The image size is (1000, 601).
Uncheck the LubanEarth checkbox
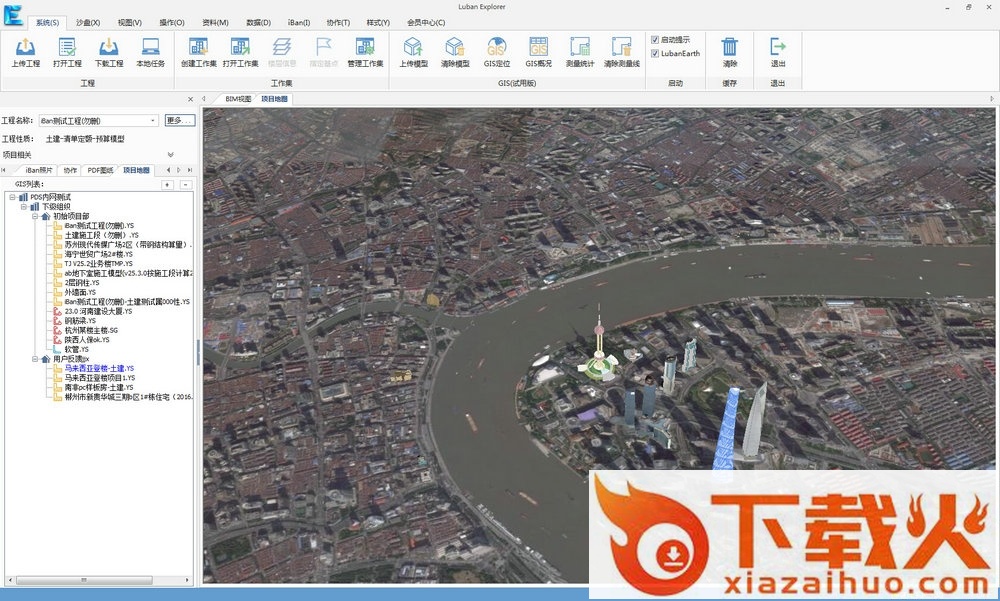click(655, 54)
